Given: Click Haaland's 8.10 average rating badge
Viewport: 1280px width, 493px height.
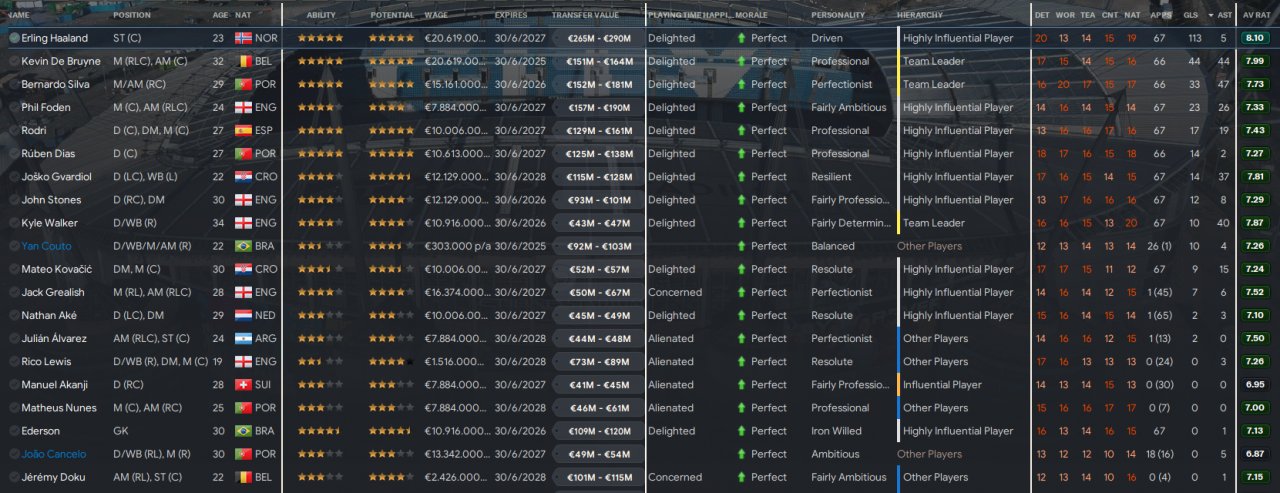Looking at the screenshot, I should pos(1254,38).
